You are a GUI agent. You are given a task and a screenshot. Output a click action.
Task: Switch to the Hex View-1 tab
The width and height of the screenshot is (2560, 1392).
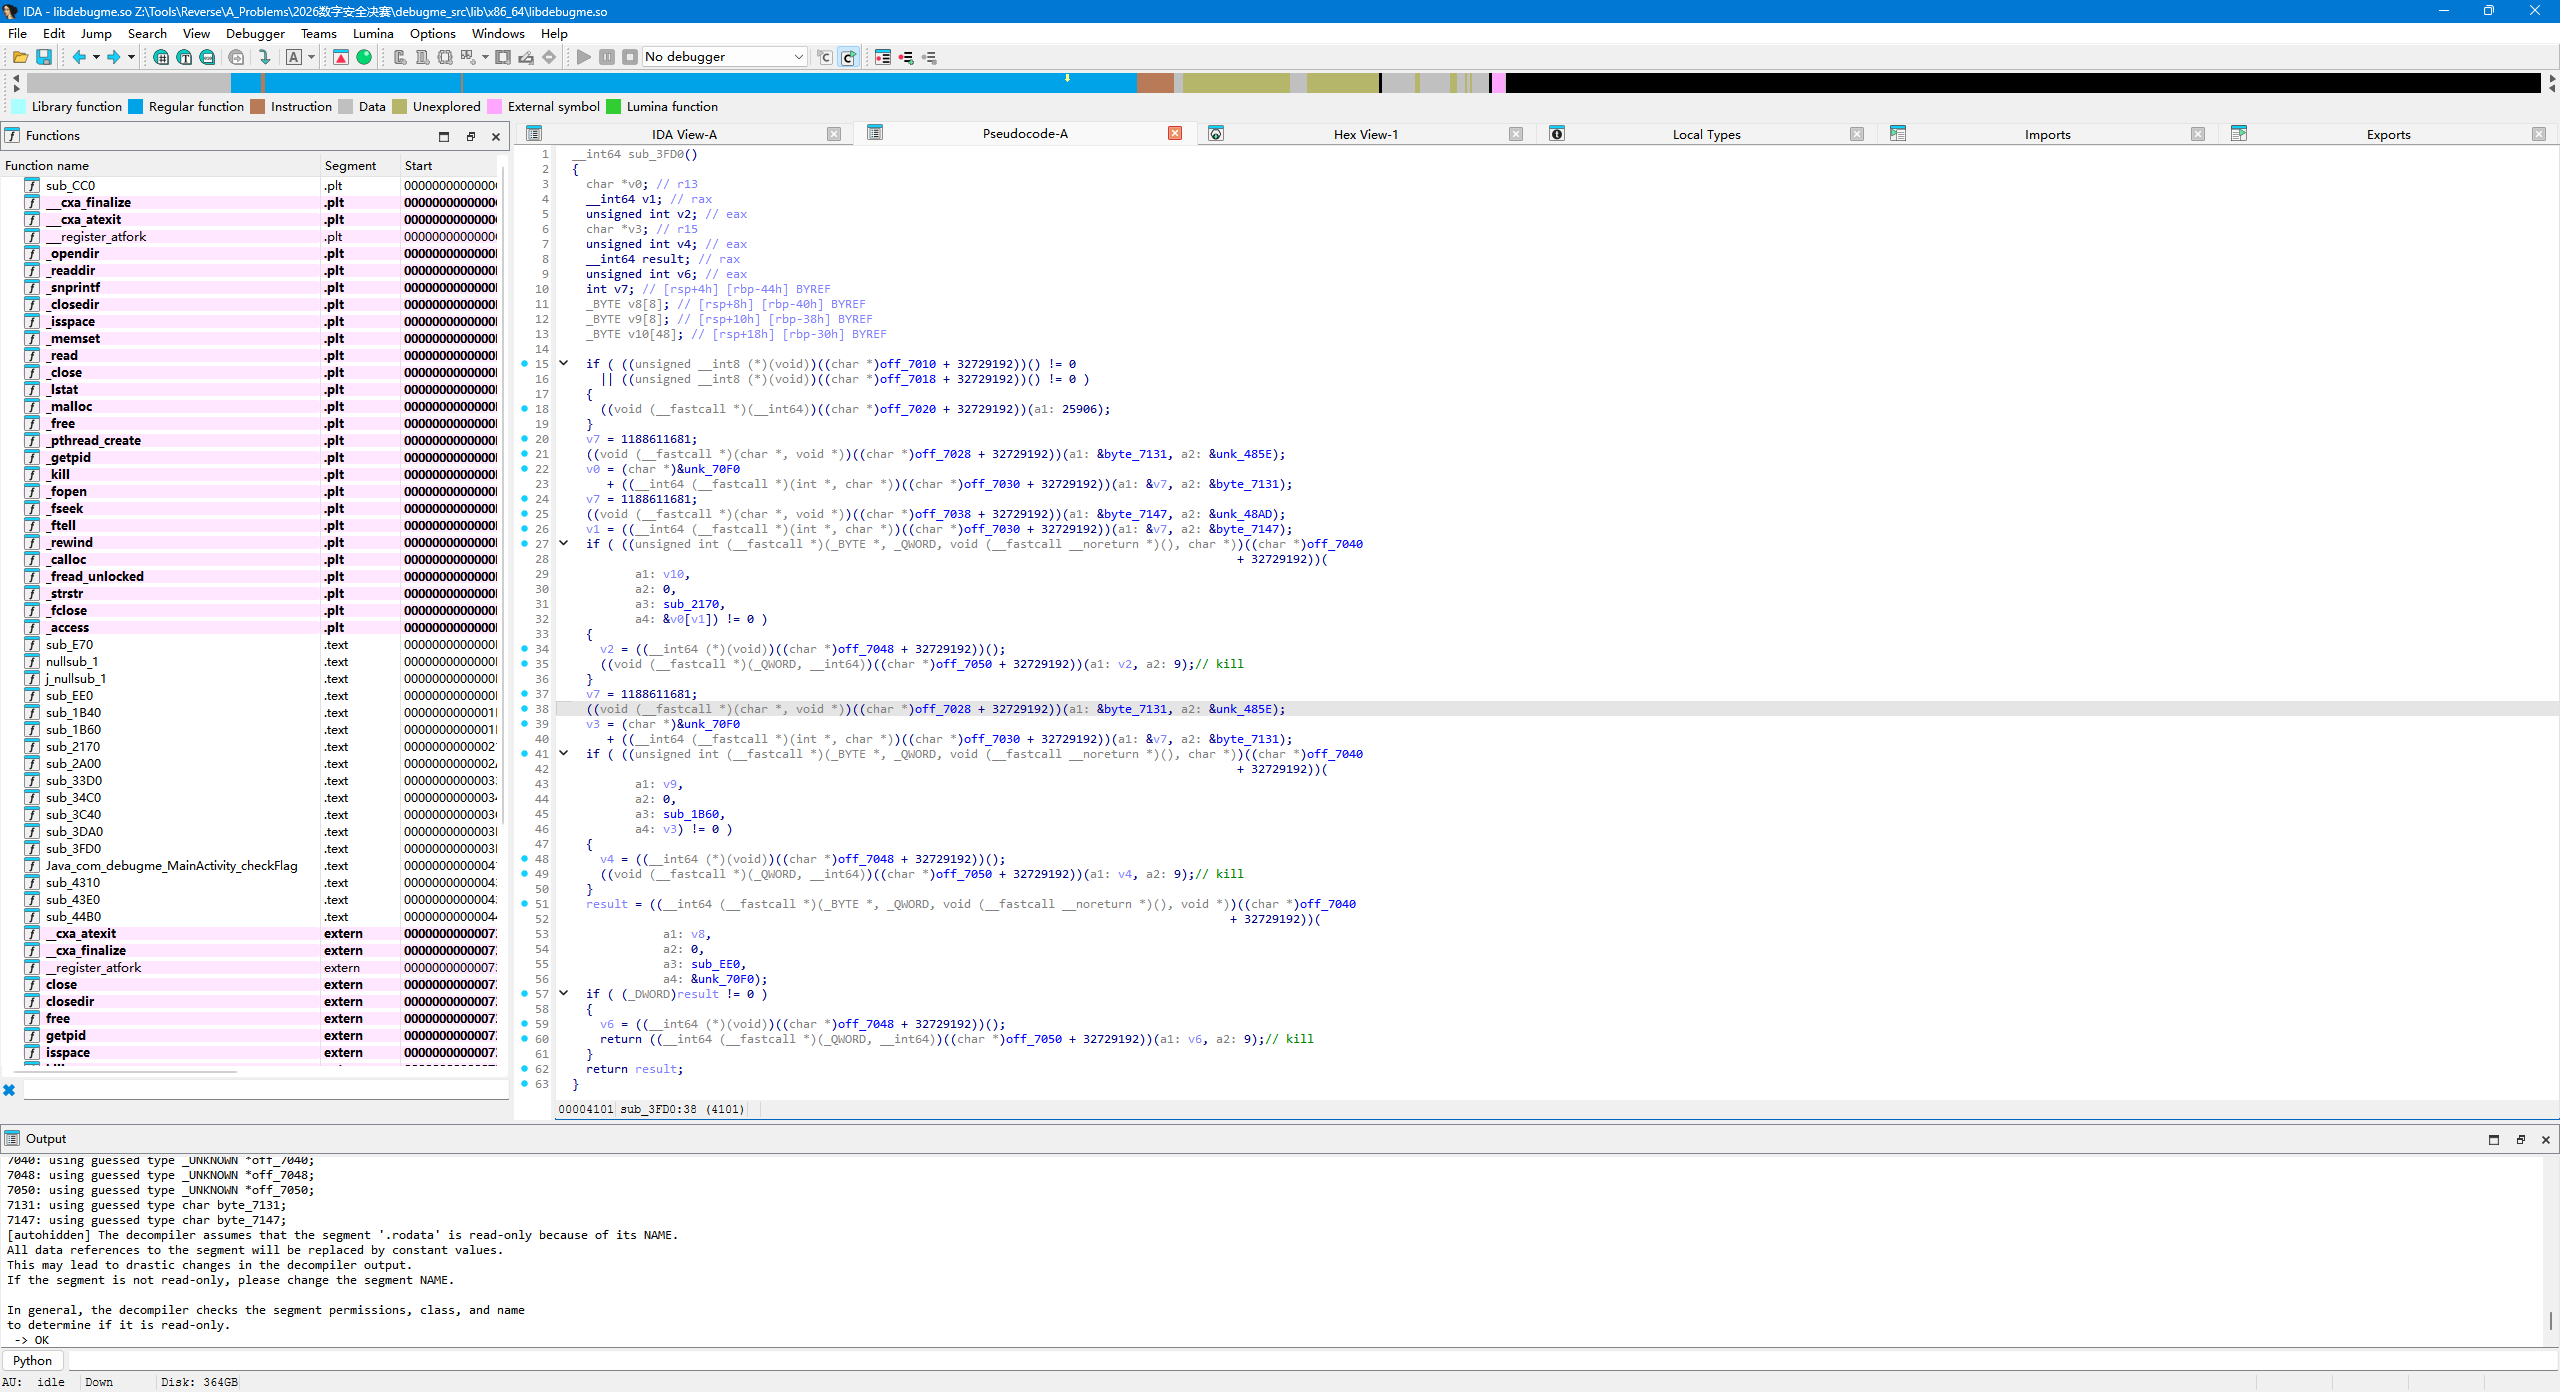pos(1365,134)
